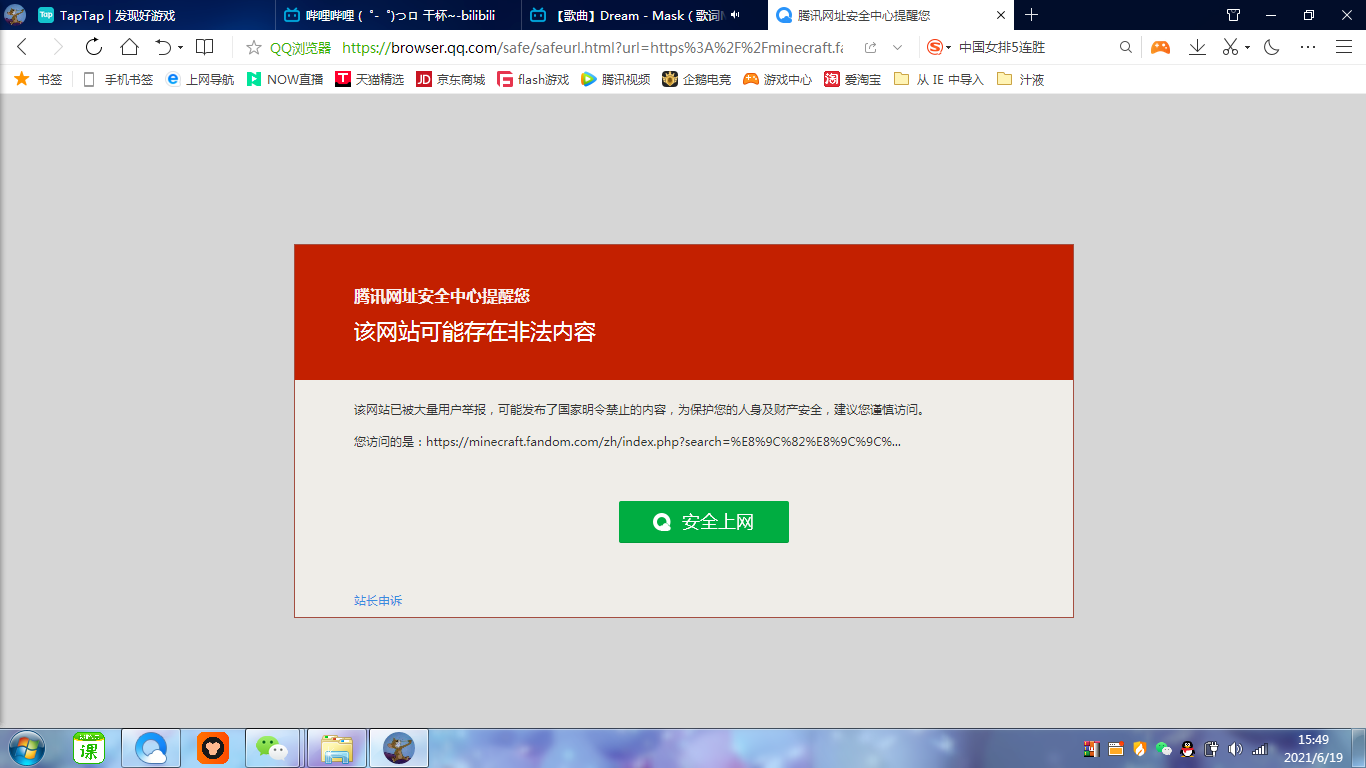
Task: Open the reading mode book icon
Action: coord(204,47)
